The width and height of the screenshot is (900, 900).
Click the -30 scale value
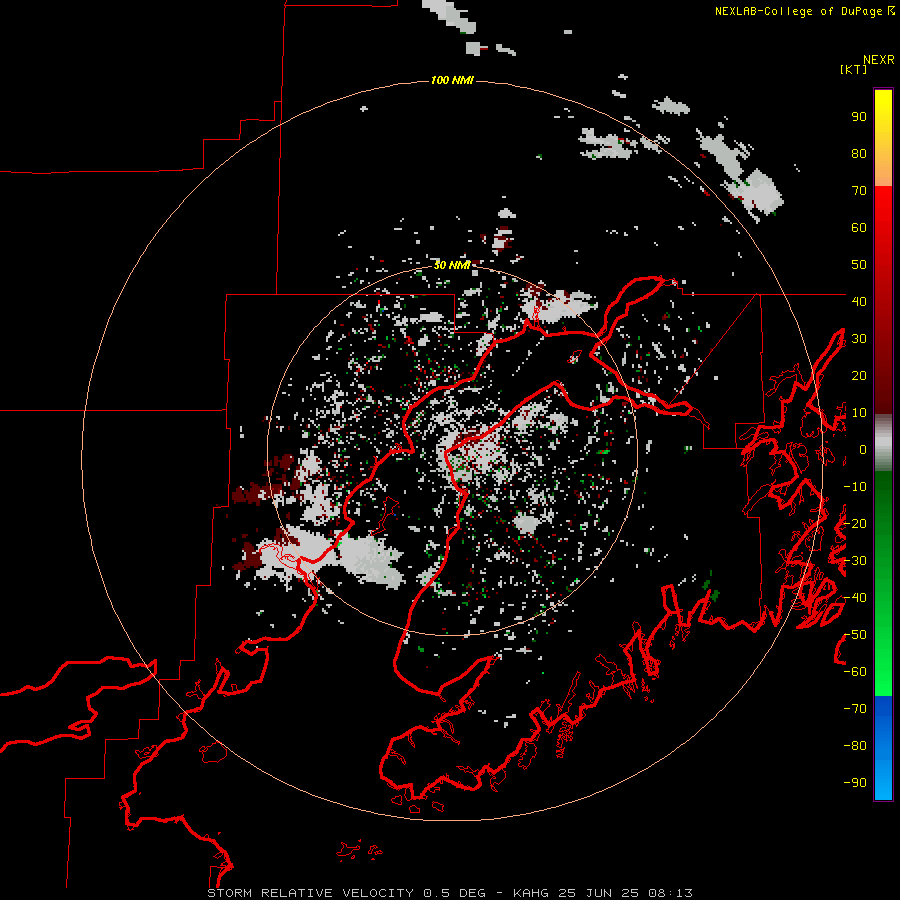pos(855,561)
